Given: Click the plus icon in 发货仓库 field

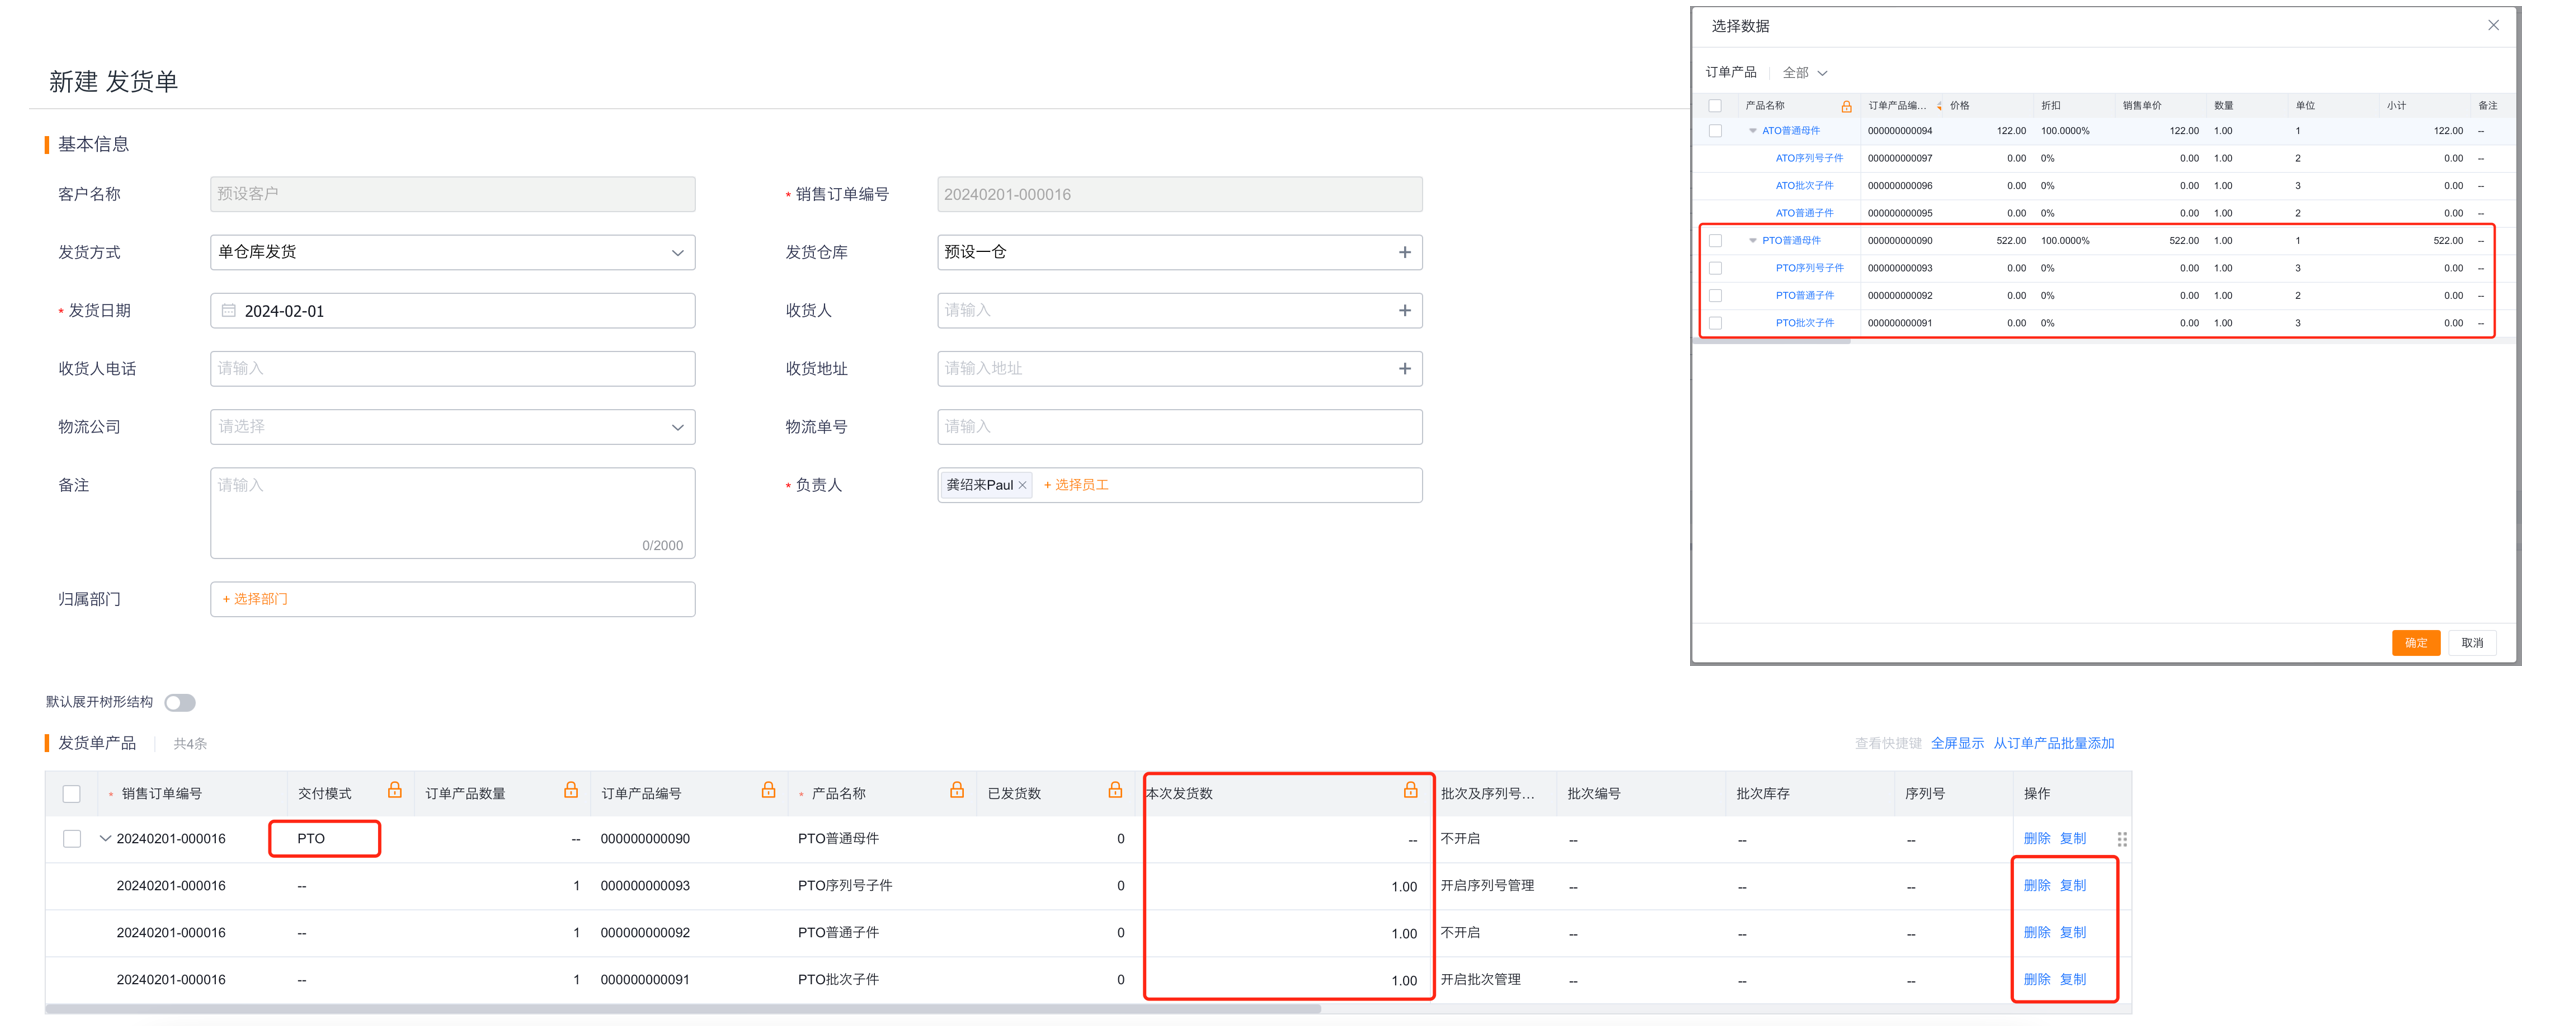Looking at the screenshot, I should point(1404,252).
